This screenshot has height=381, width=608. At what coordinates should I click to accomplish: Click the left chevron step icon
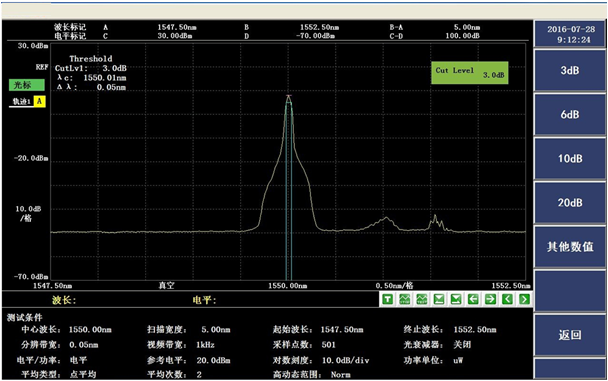coord(507,299)
